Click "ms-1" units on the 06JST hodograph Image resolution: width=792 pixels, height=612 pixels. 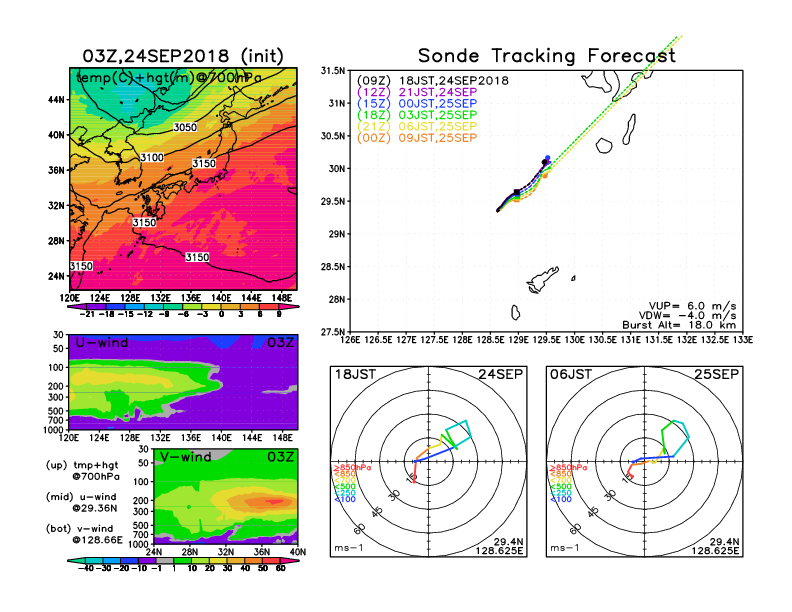(565, 548)
